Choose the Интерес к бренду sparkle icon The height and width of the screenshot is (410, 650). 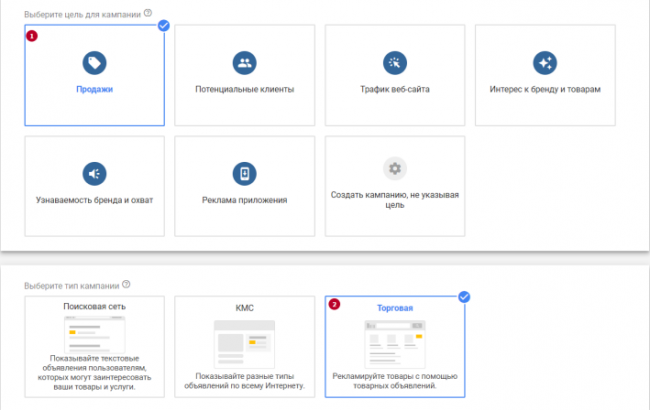click(x=545, y=63)
